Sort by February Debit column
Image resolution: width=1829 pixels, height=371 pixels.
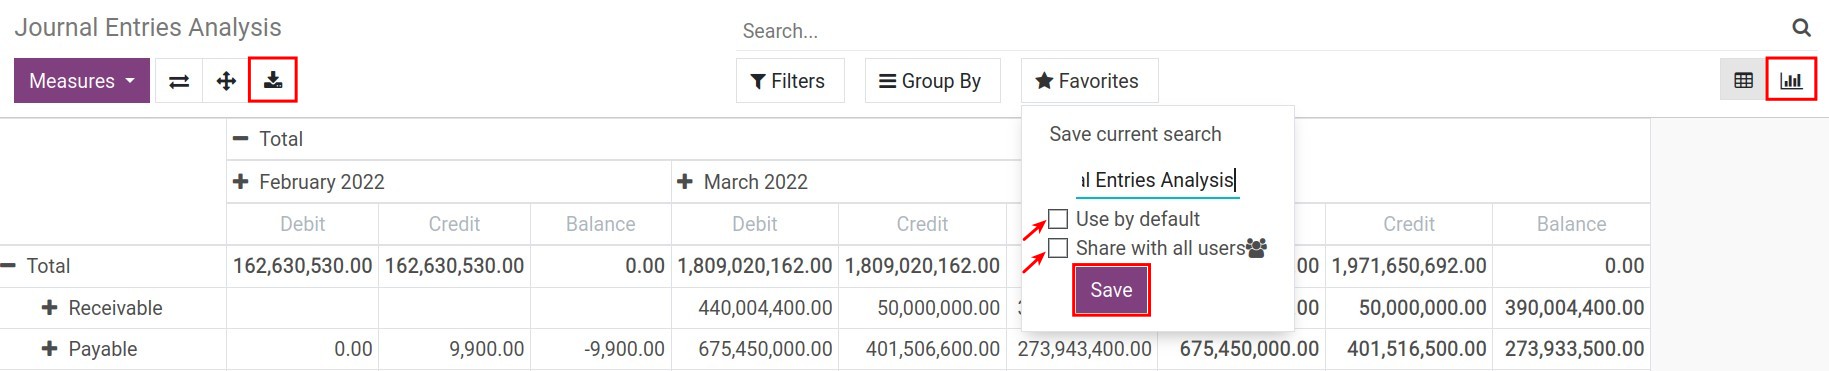[302, 224]
